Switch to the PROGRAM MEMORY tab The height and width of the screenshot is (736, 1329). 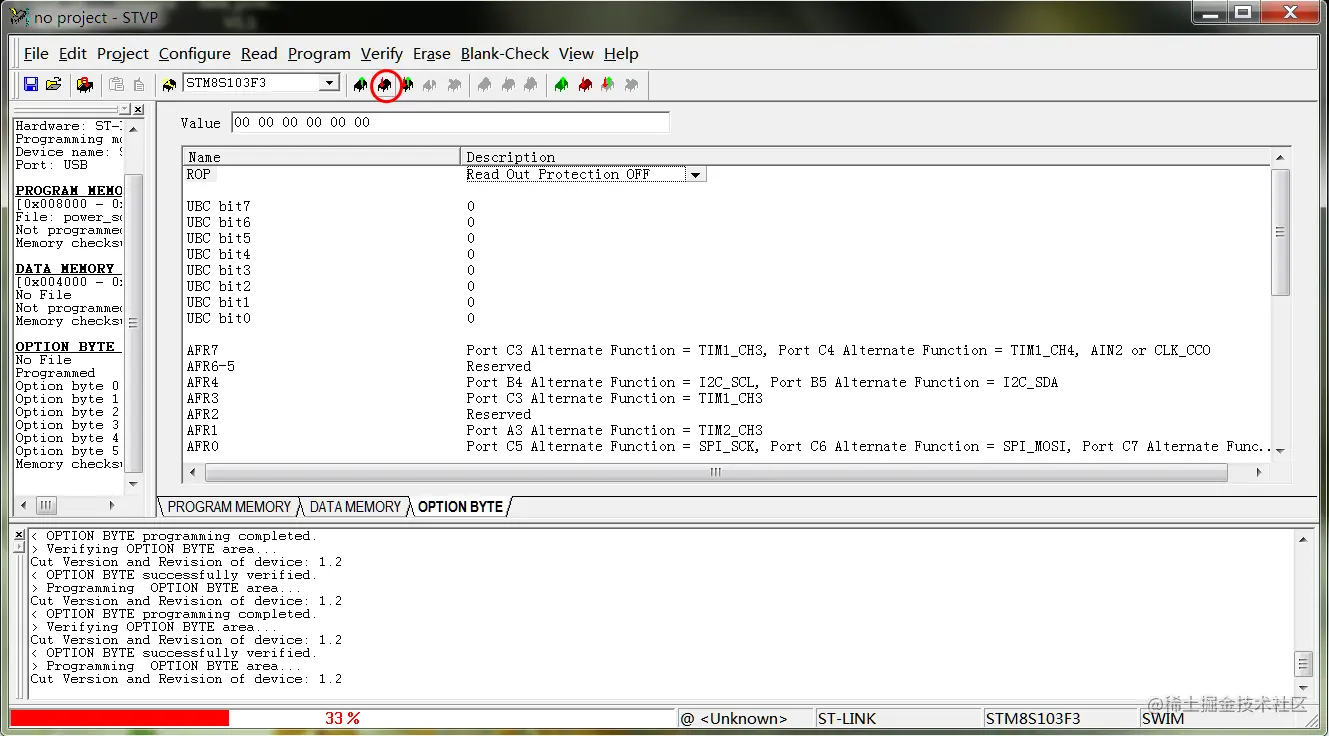[229, 507]
